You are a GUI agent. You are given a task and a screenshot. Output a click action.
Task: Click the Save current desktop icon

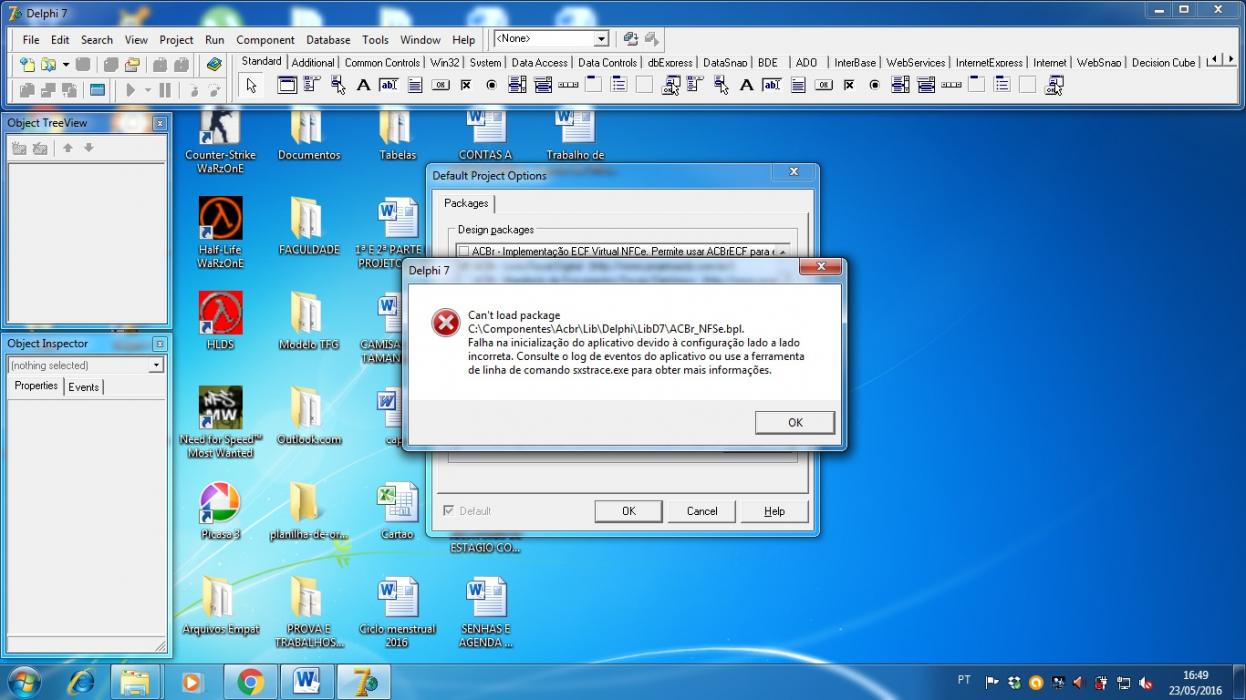(630, 39)
